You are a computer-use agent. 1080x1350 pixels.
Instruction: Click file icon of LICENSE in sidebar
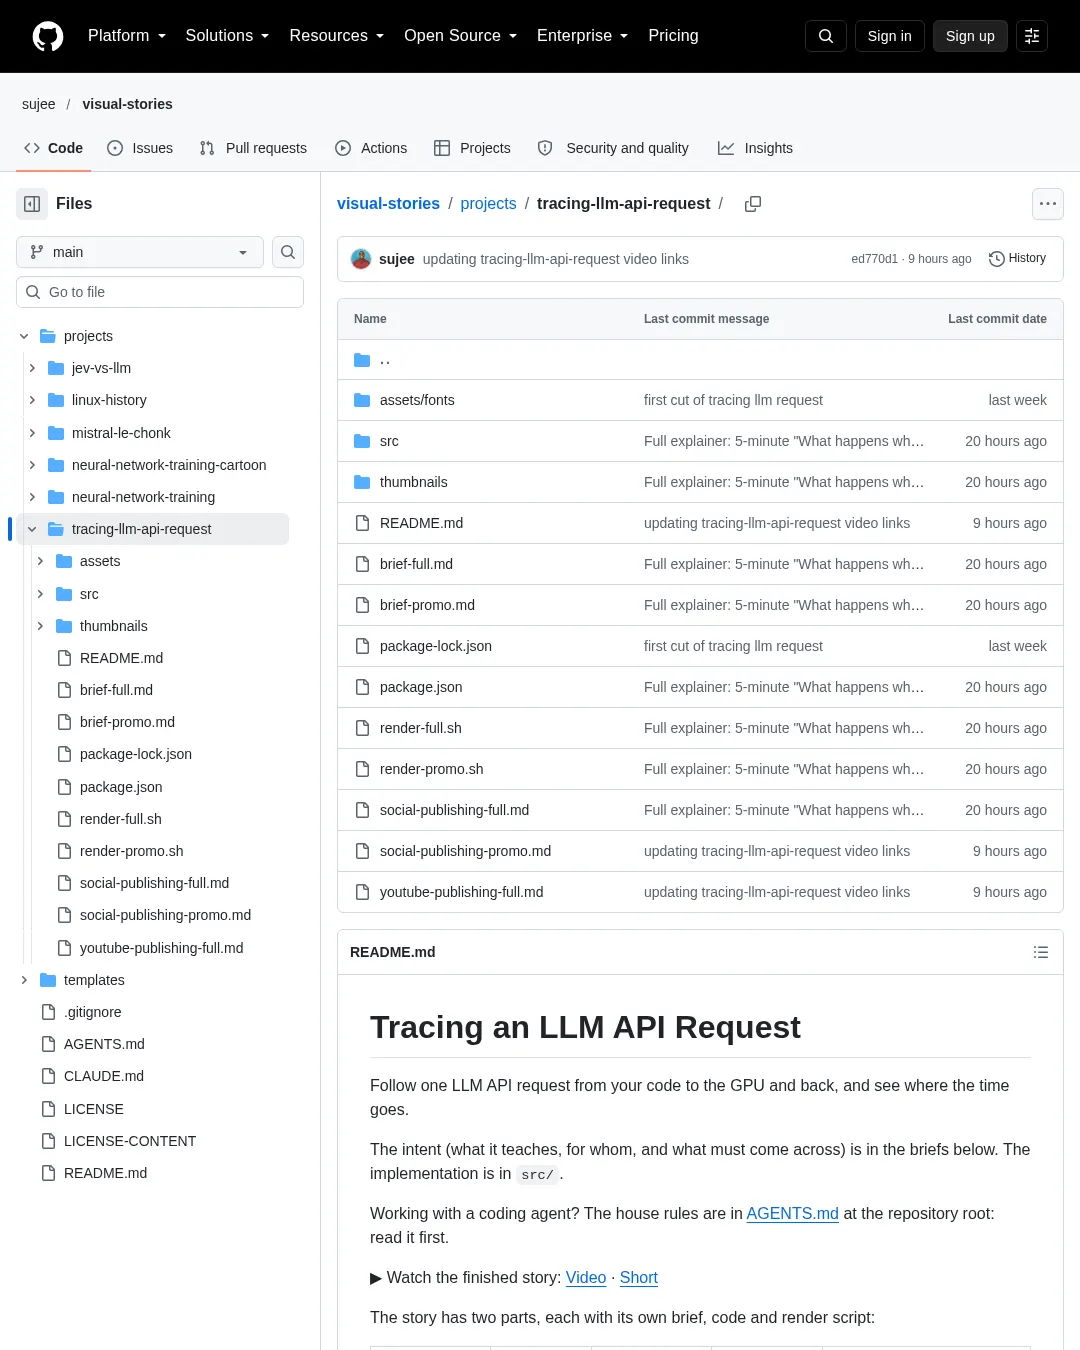click(x=48, y=1109)
